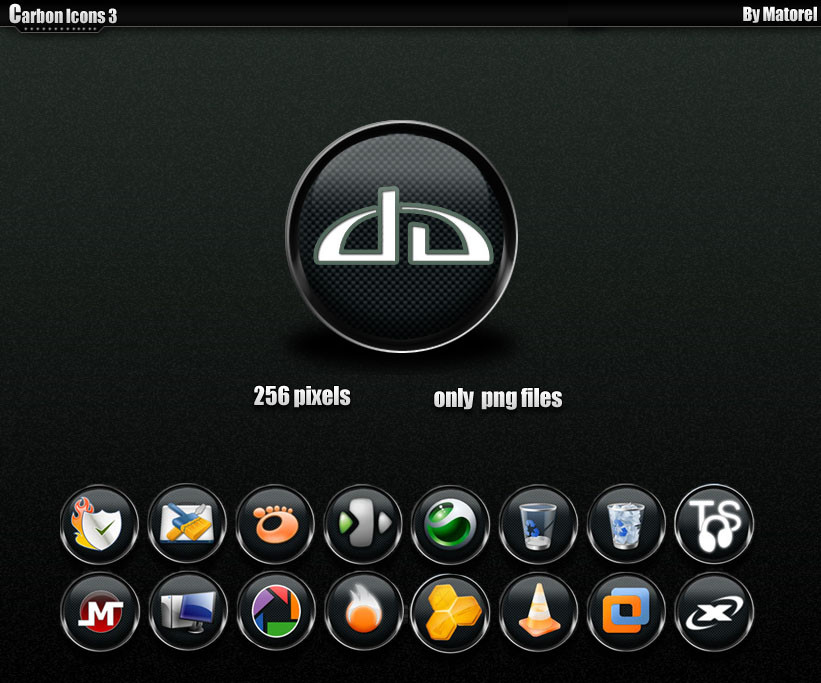821x683 pixels.
Task: Click the "By Matorel" author credit
Action: point(780,14)
